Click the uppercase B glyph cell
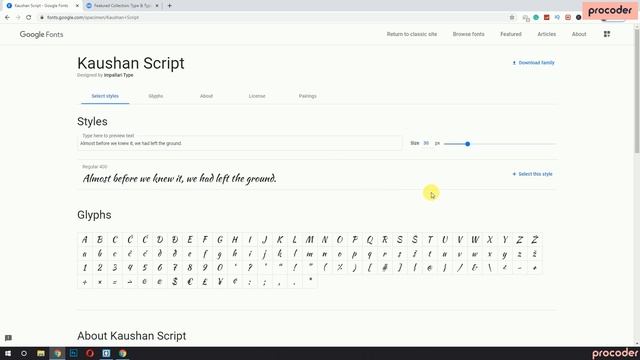 pyautogui.click(x=100, y=240)
